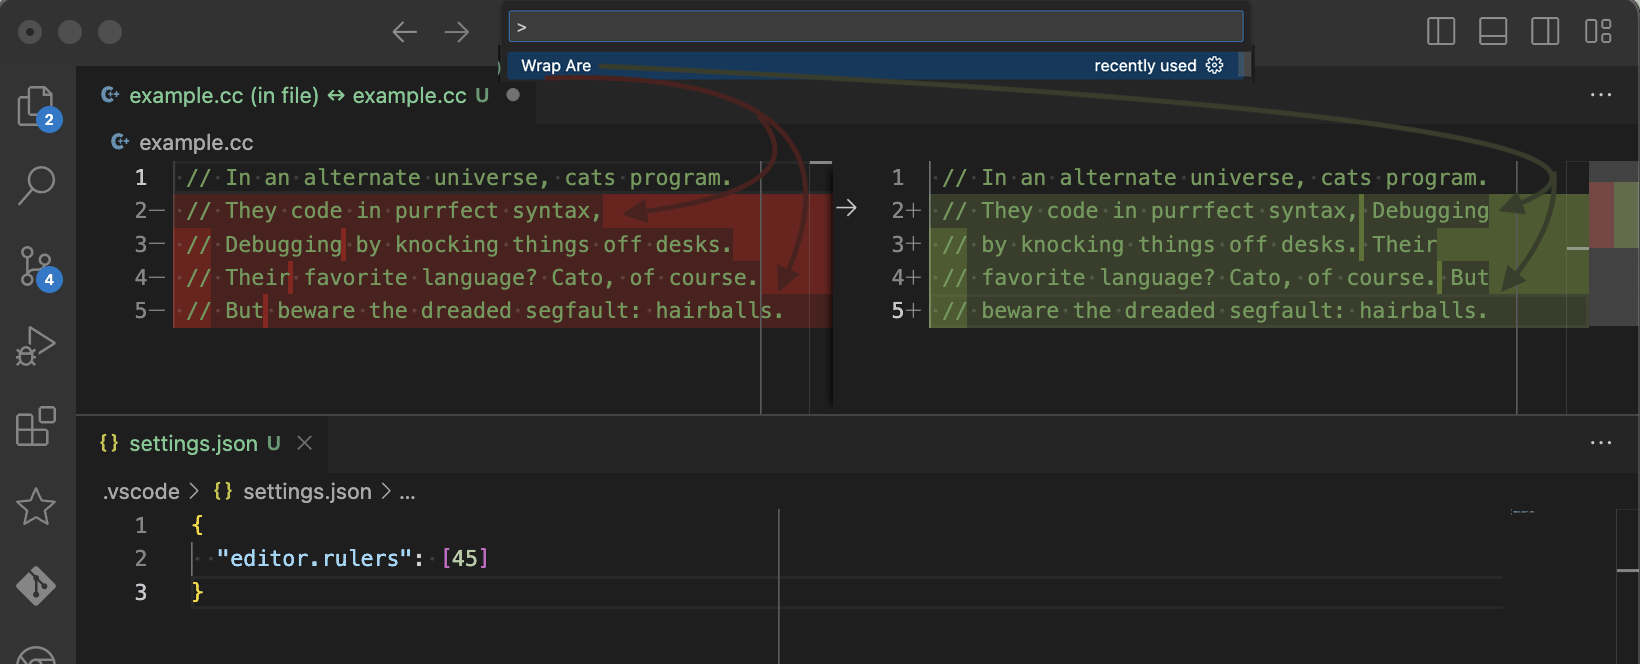Screen dimensions: 1640x664
Task: Open more actions for diff editor group
Action: tap(1601, 95)
